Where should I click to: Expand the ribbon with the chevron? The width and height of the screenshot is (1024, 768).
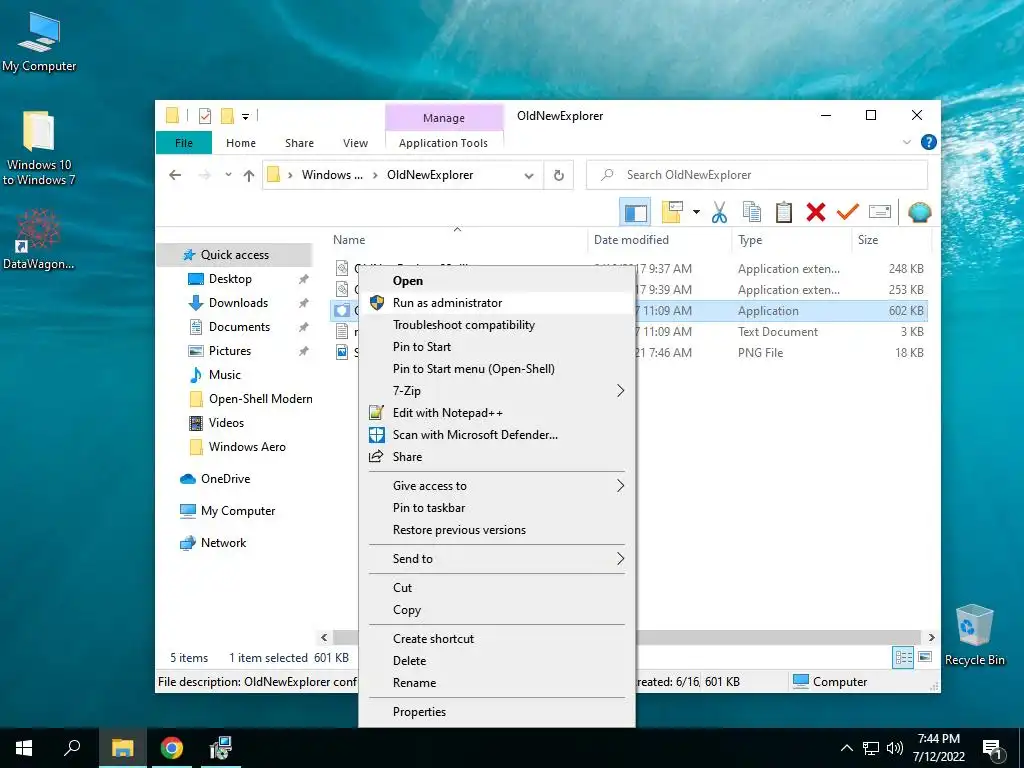[x=906, y=142]
